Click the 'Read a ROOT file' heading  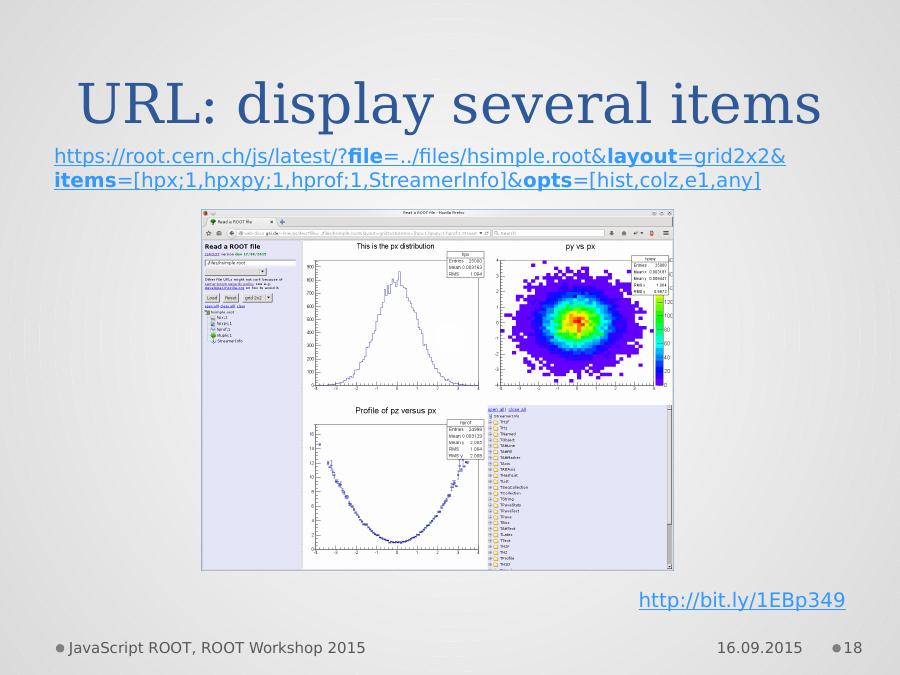coord(232,246)
